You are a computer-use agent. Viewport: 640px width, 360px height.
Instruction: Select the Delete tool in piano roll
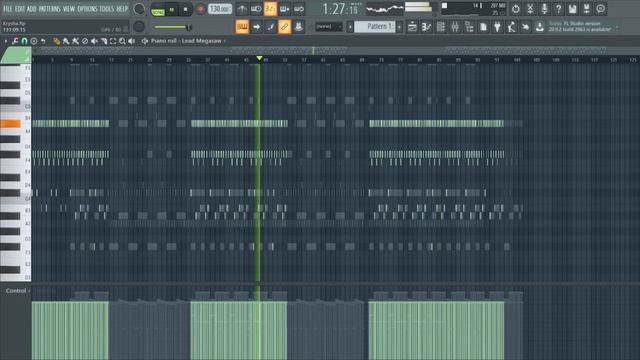coord(85,41)
